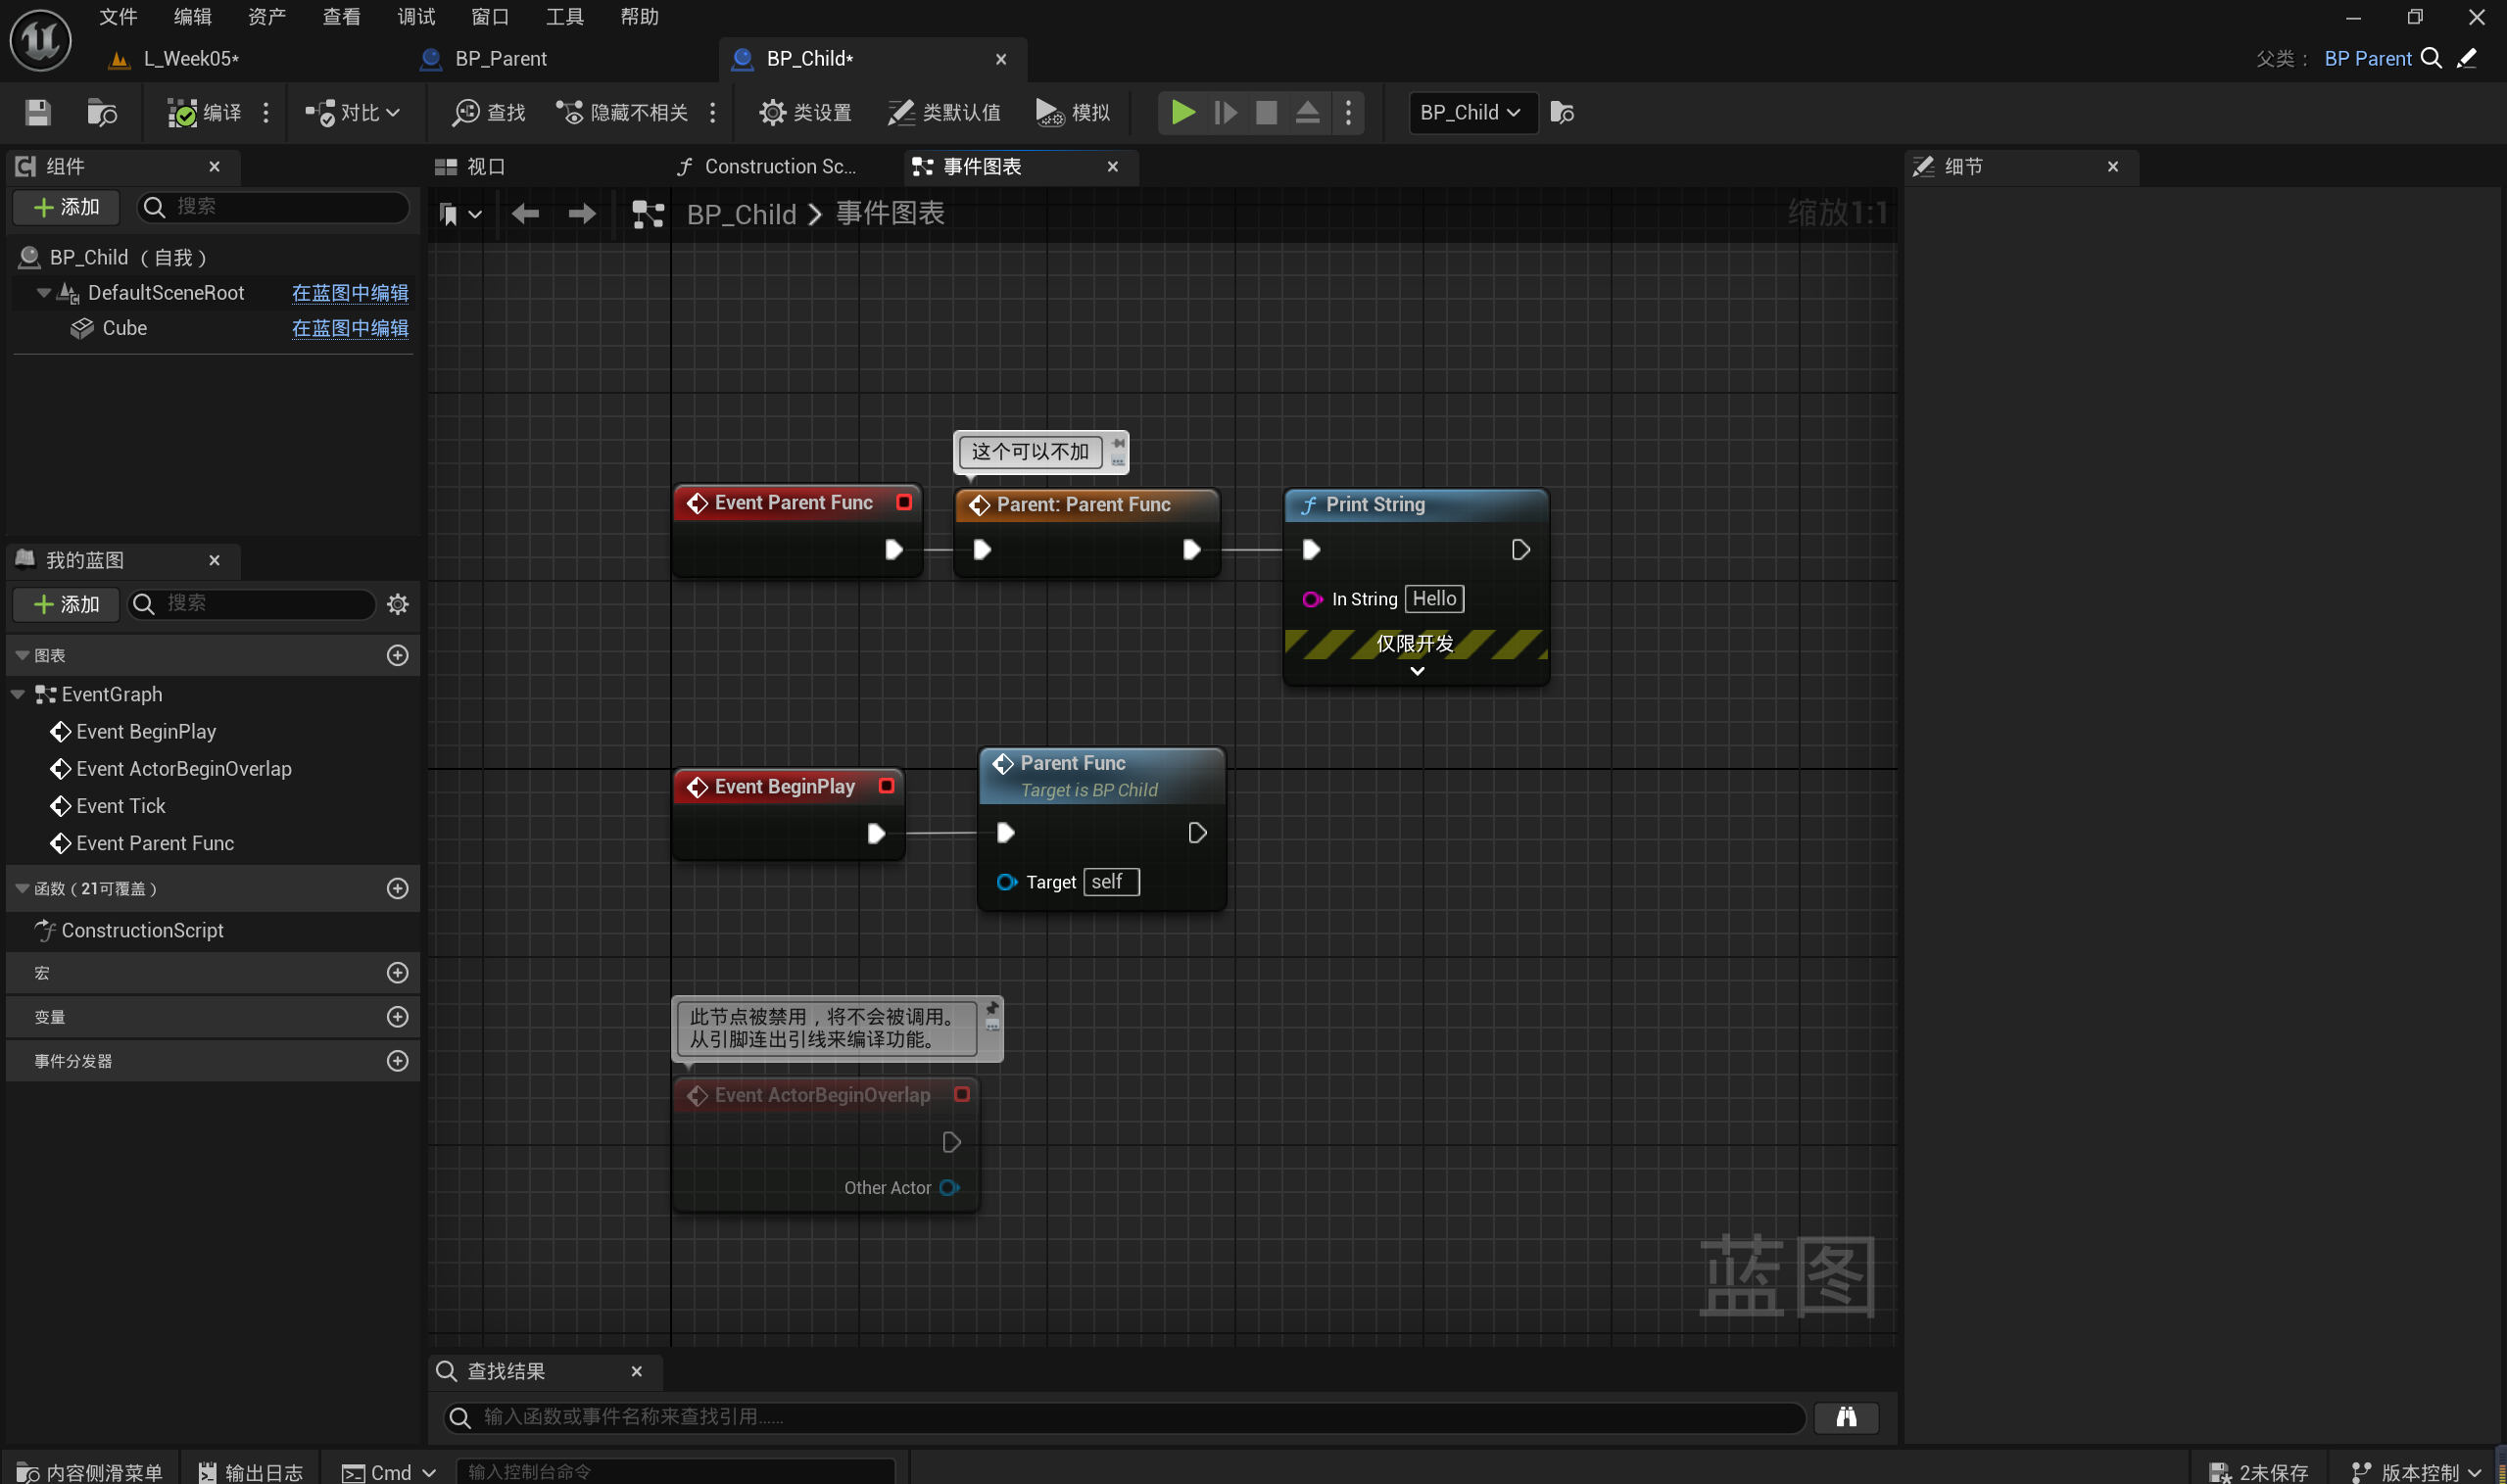Click the My Blueprint panel settings gear
The height and width of the screenshot is (1484, 2507).
click(397, 604)
